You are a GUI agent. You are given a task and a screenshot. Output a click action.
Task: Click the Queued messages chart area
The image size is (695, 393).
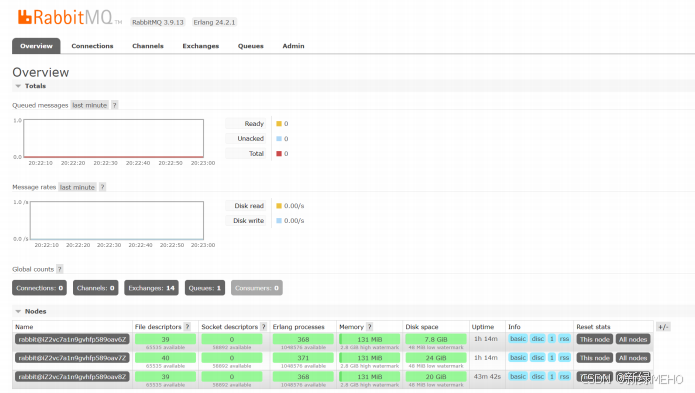pos(113,138)
